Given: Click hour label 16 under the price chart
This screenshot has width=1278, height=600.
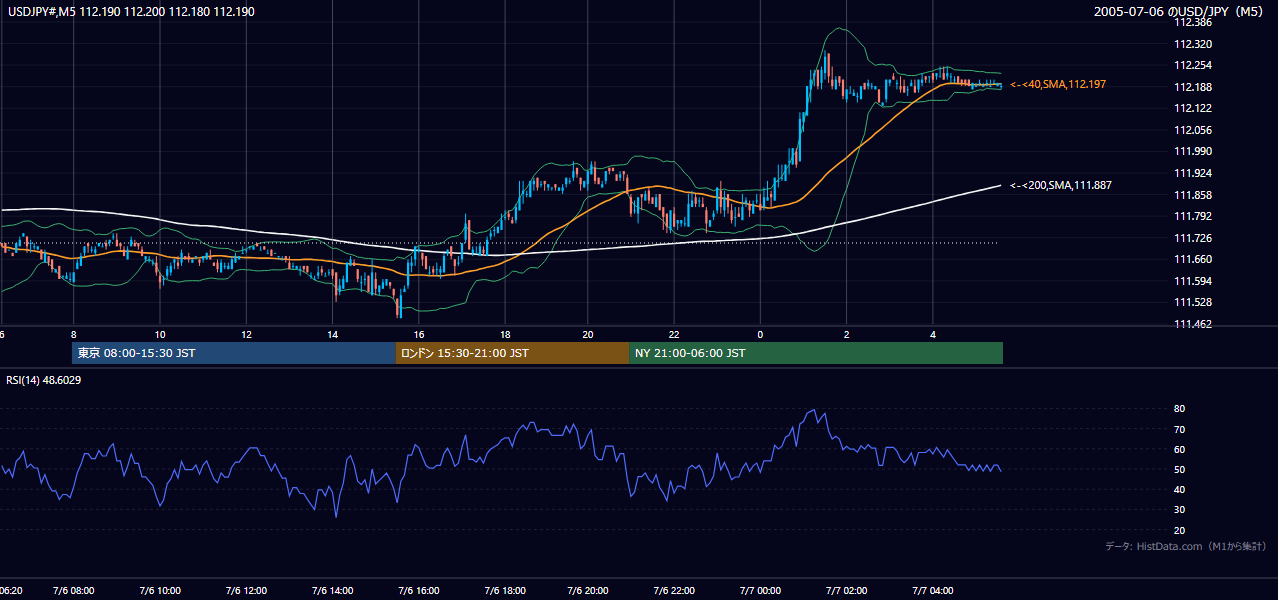Looking at the screenshot, I should (x=419, y=334).
